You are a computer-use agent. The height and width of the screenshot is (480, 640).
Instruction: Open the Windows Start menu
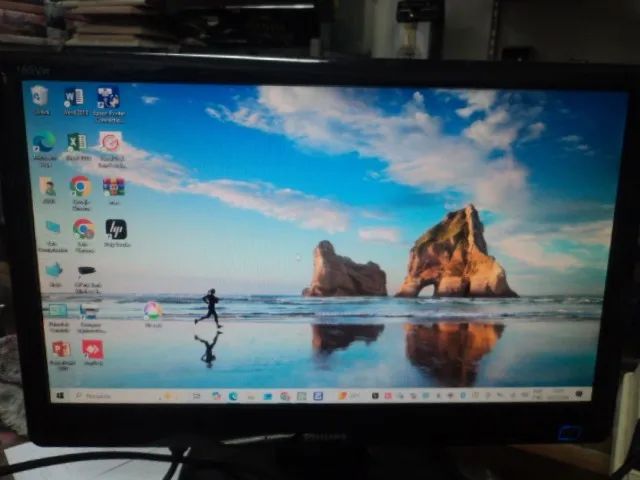pyautogui.click(x=60, y=396)
